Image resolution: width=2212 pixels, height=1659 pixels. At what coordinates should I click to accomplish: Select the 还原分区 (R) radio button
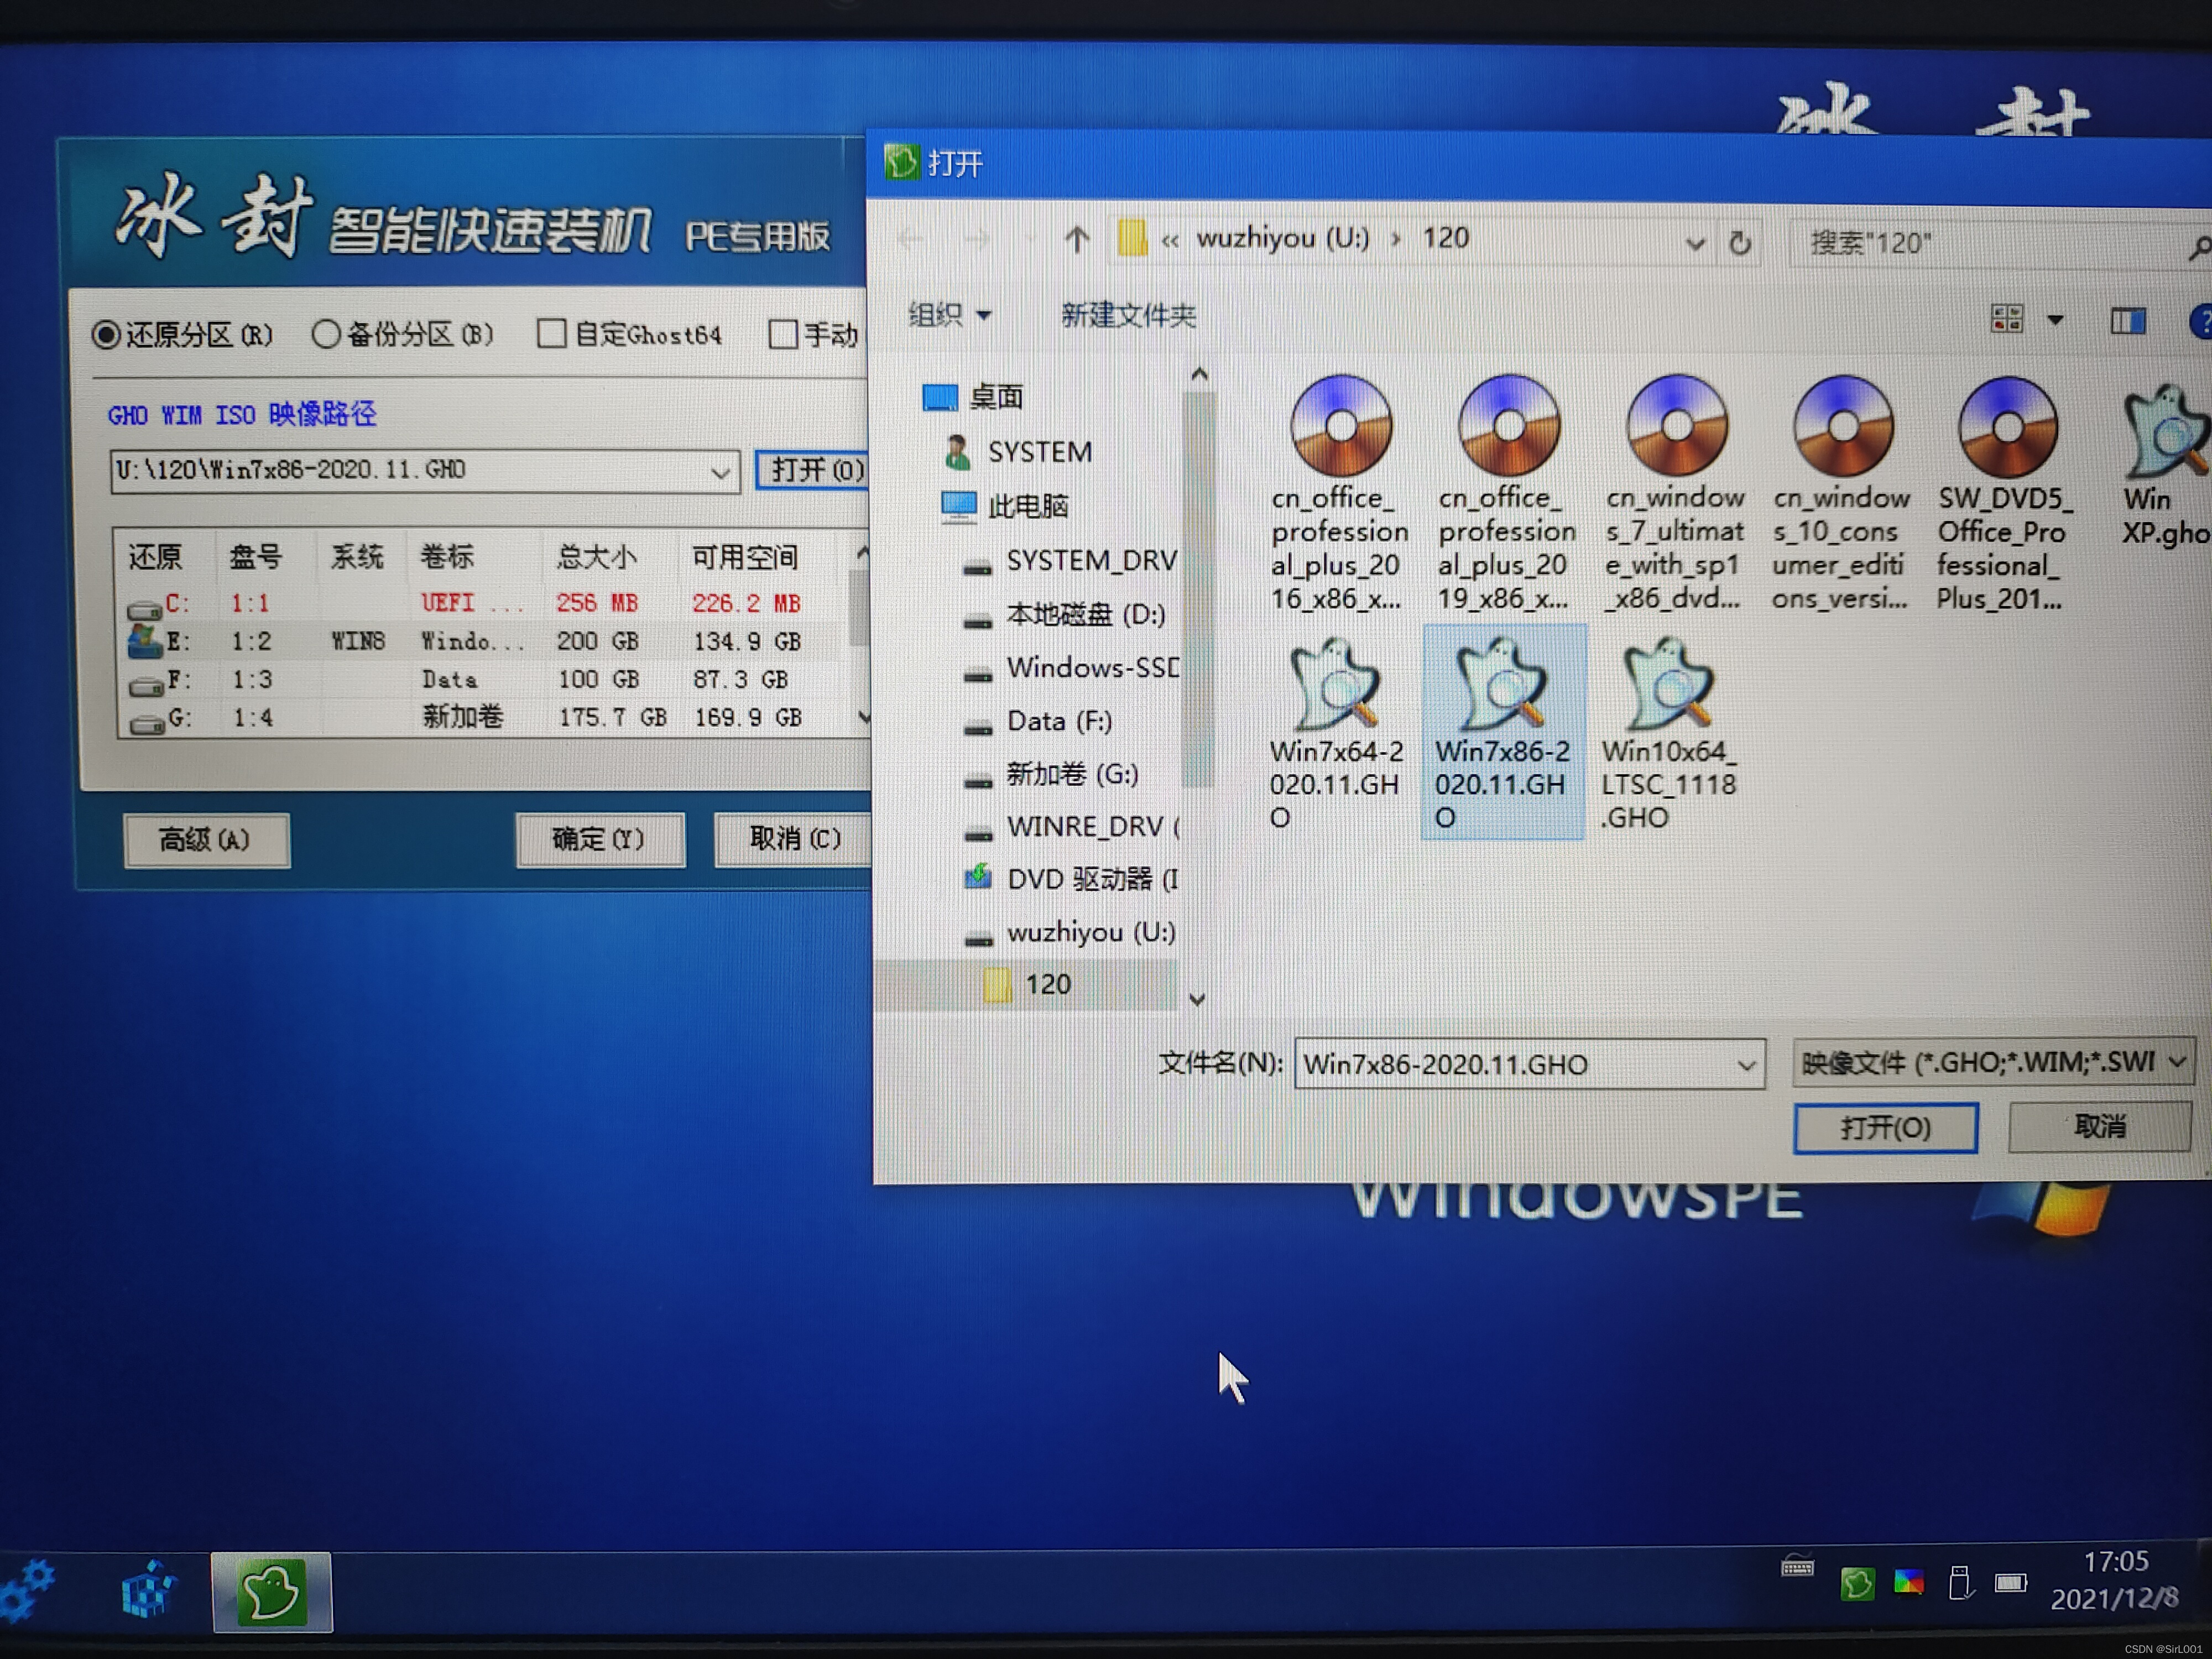[106, 335]
